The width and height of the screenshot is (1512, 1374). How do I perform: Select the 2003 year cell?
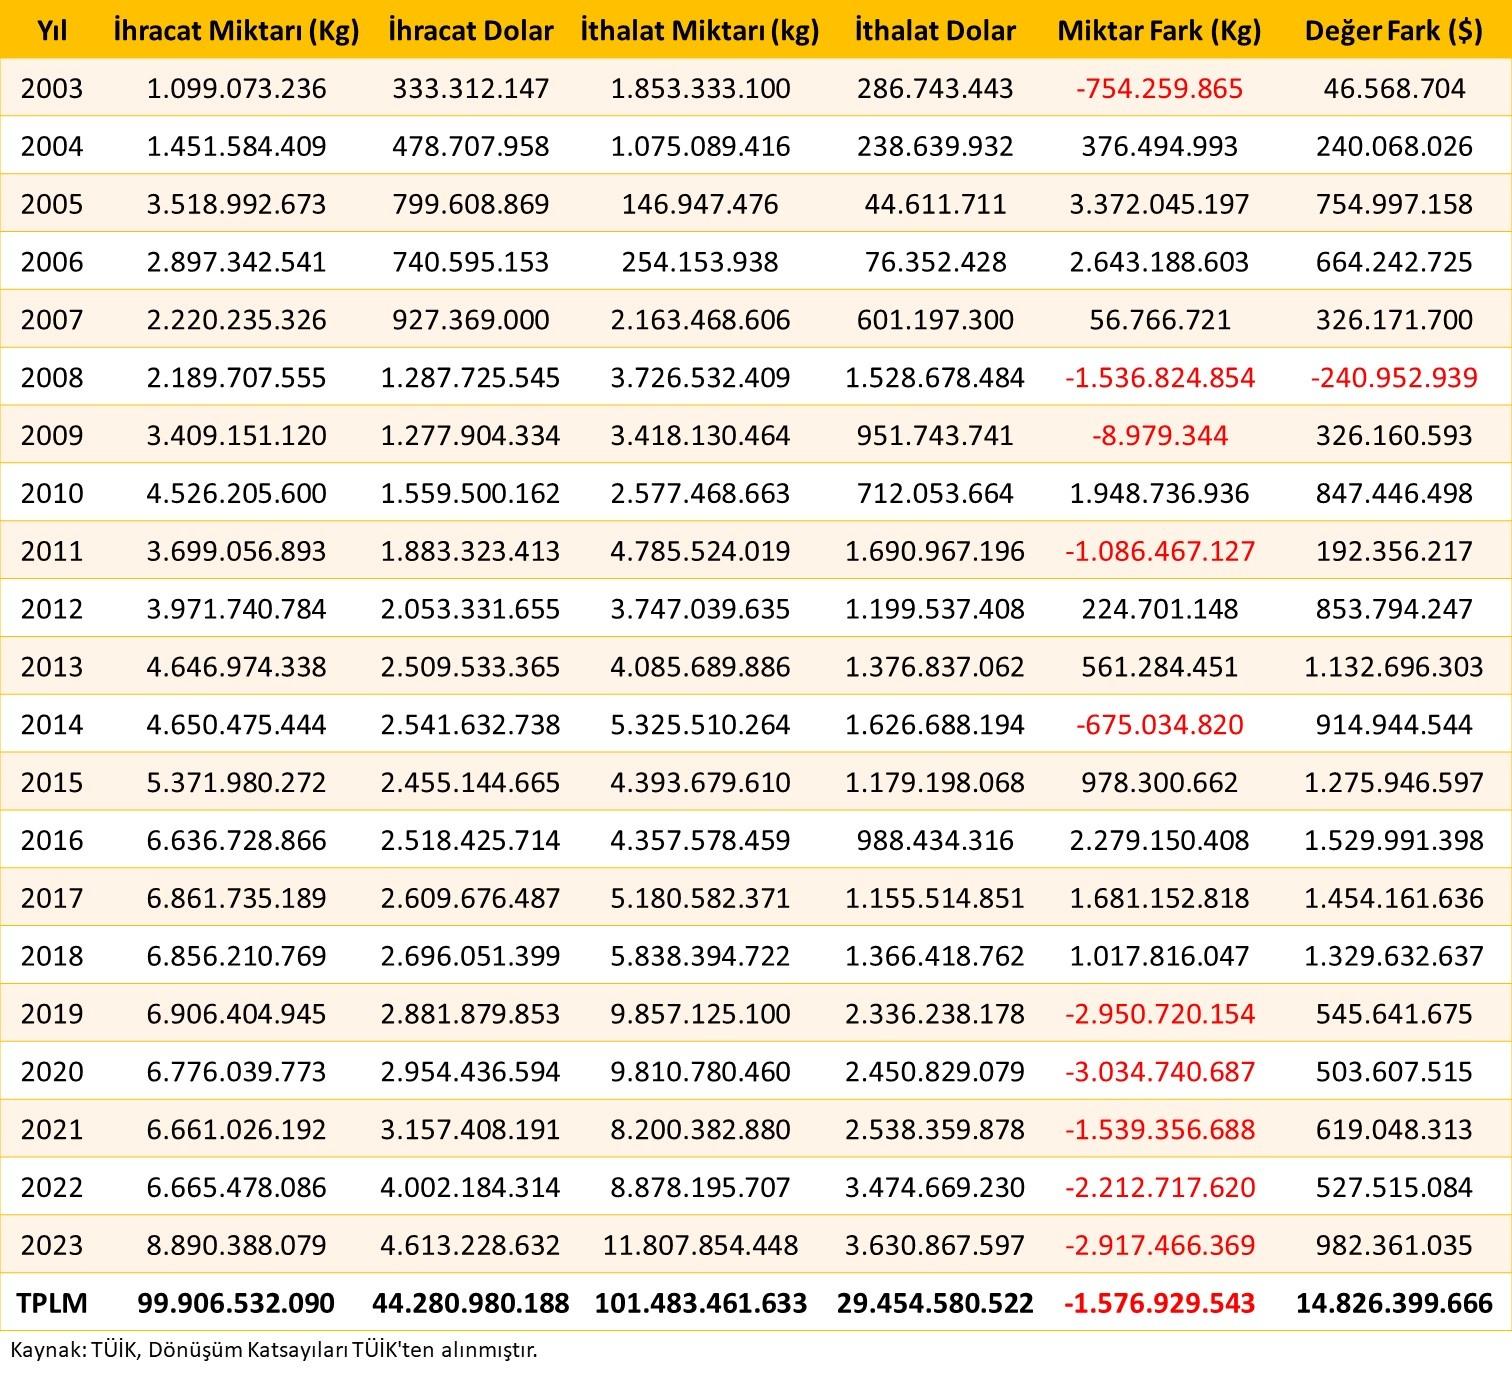[x=51, y=88]
